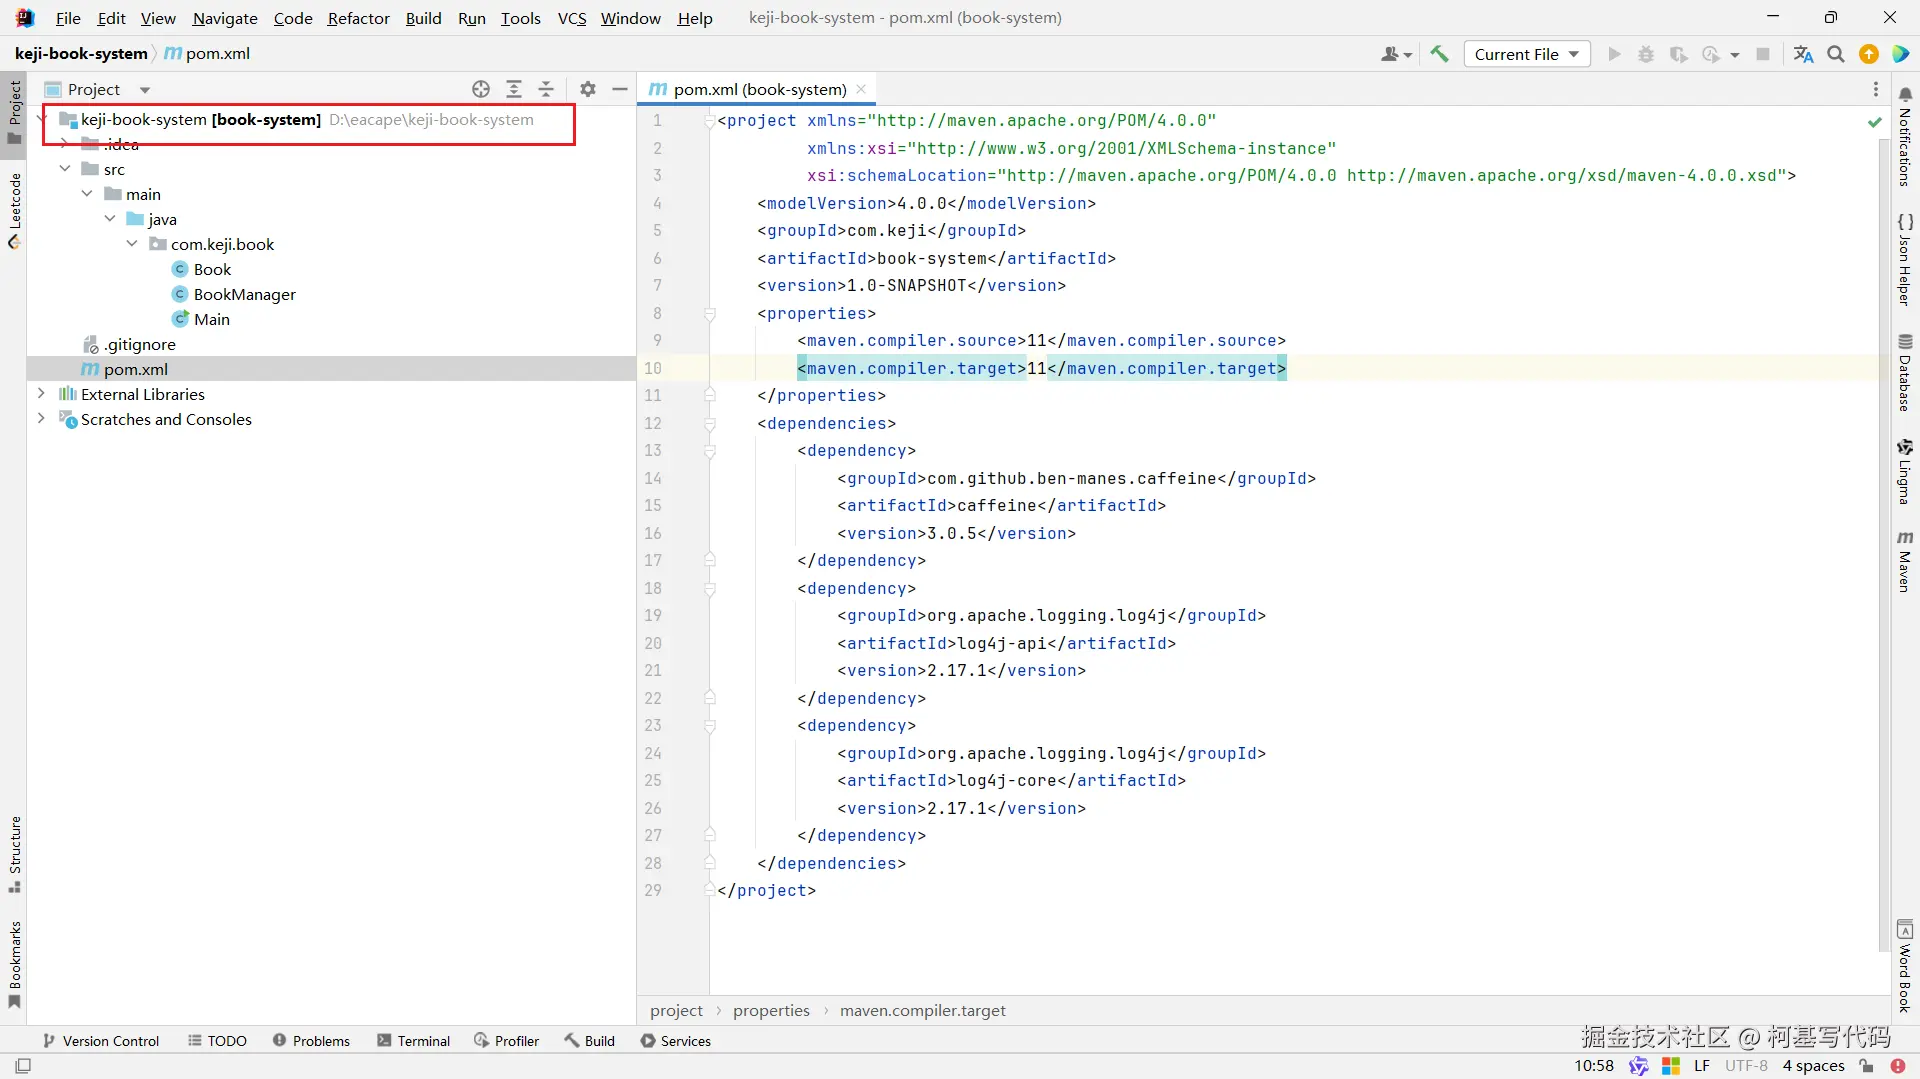Click Expand All icon in Project panel

coord(514,89)
